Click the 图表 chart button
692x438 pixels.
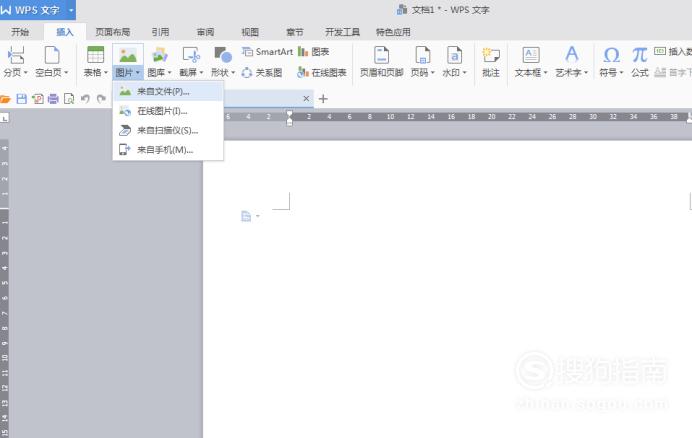314,52
